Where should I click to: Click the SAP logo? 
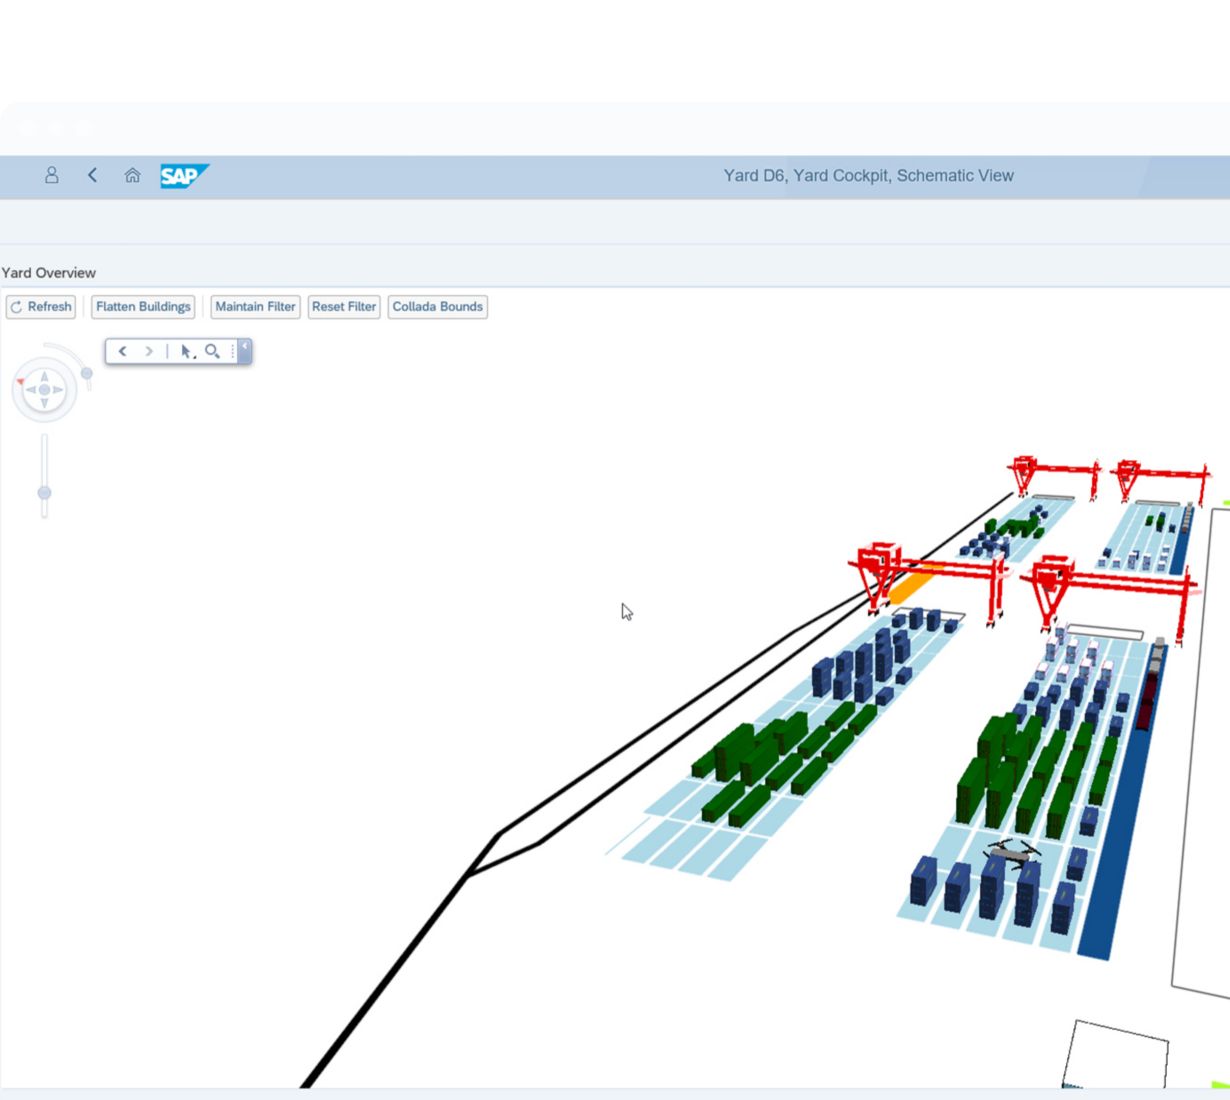click(183, 176)
